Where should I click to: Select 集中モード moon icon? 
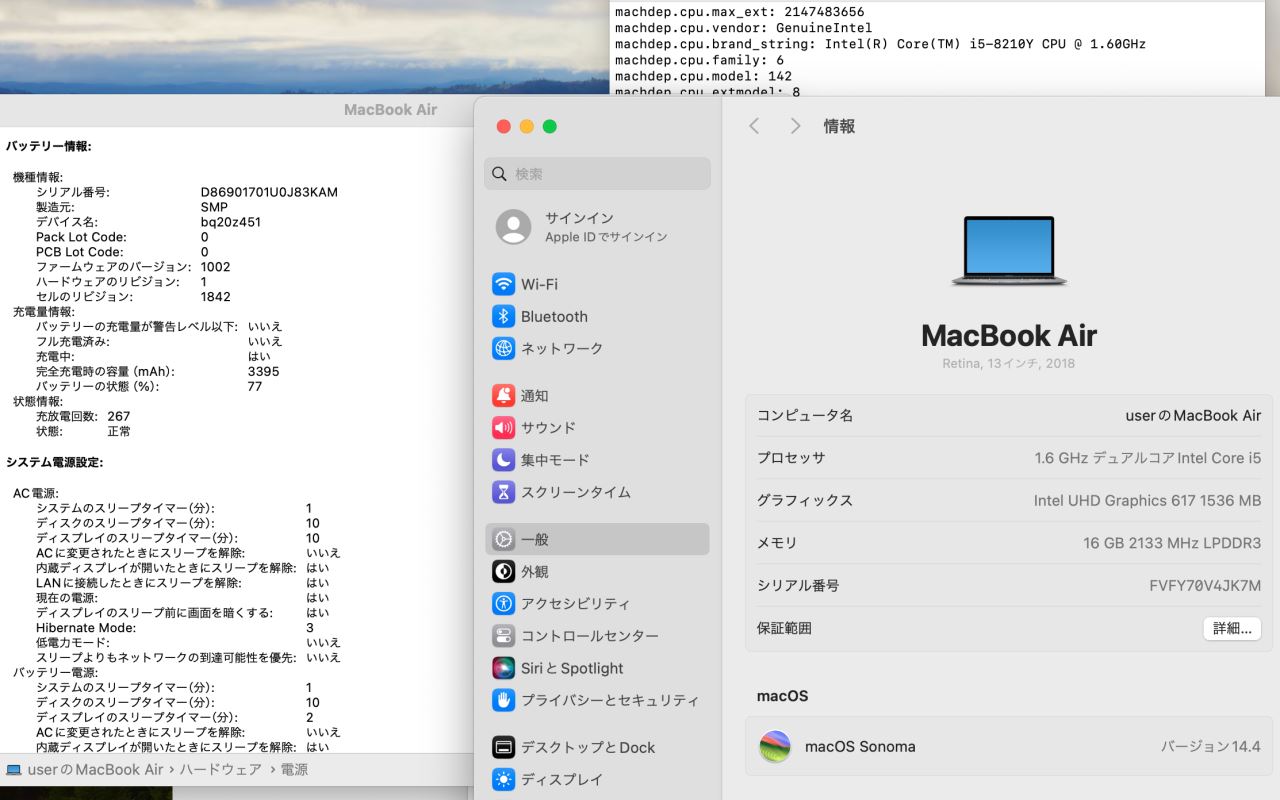(503, 460)
